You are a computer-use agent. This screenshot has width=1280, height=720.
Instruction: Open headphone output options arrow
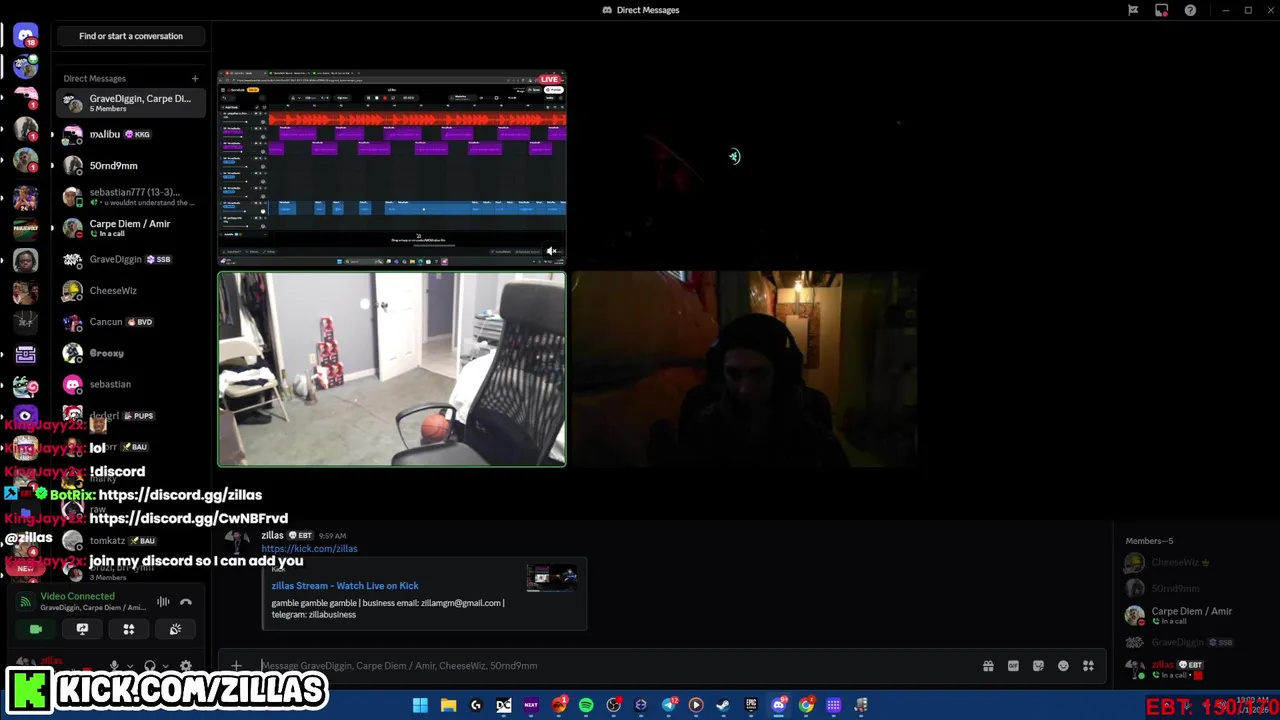click(x=165, y=666)
